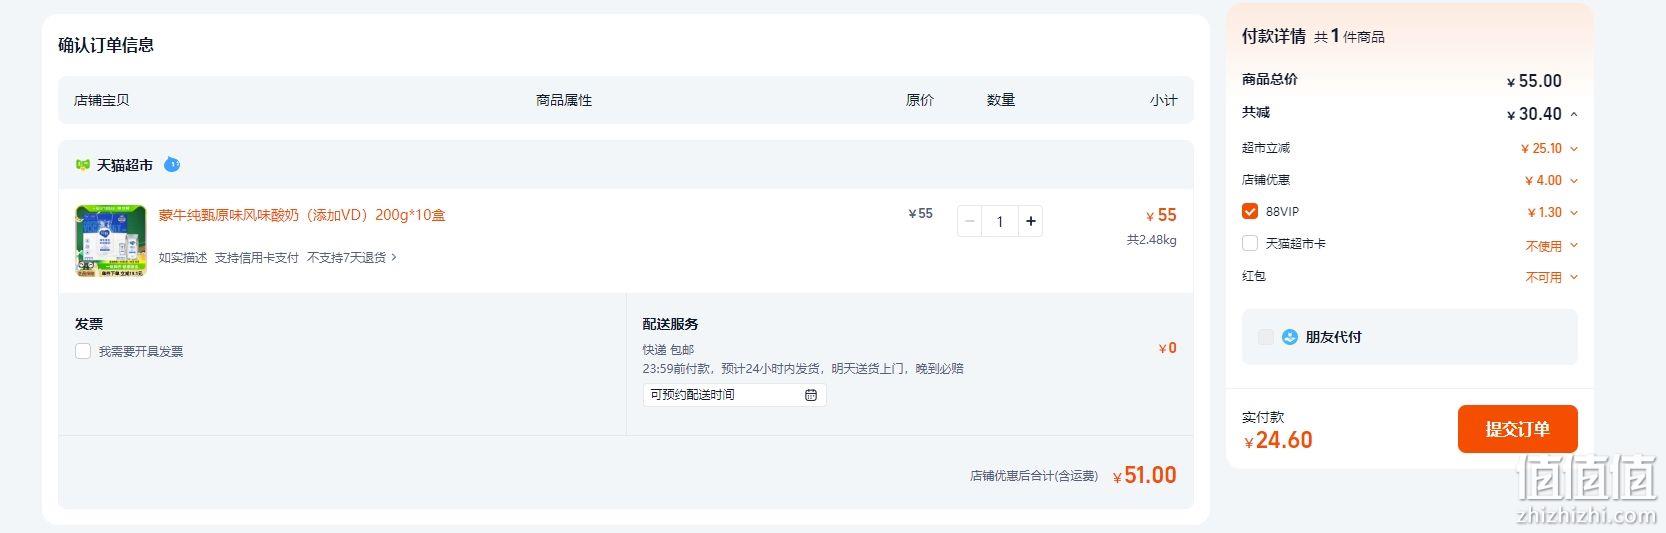Image resolution: width=1666 pixels, height=533 pixels.
Task: Click the 配送服务 section heading
Action: (671, 324)
